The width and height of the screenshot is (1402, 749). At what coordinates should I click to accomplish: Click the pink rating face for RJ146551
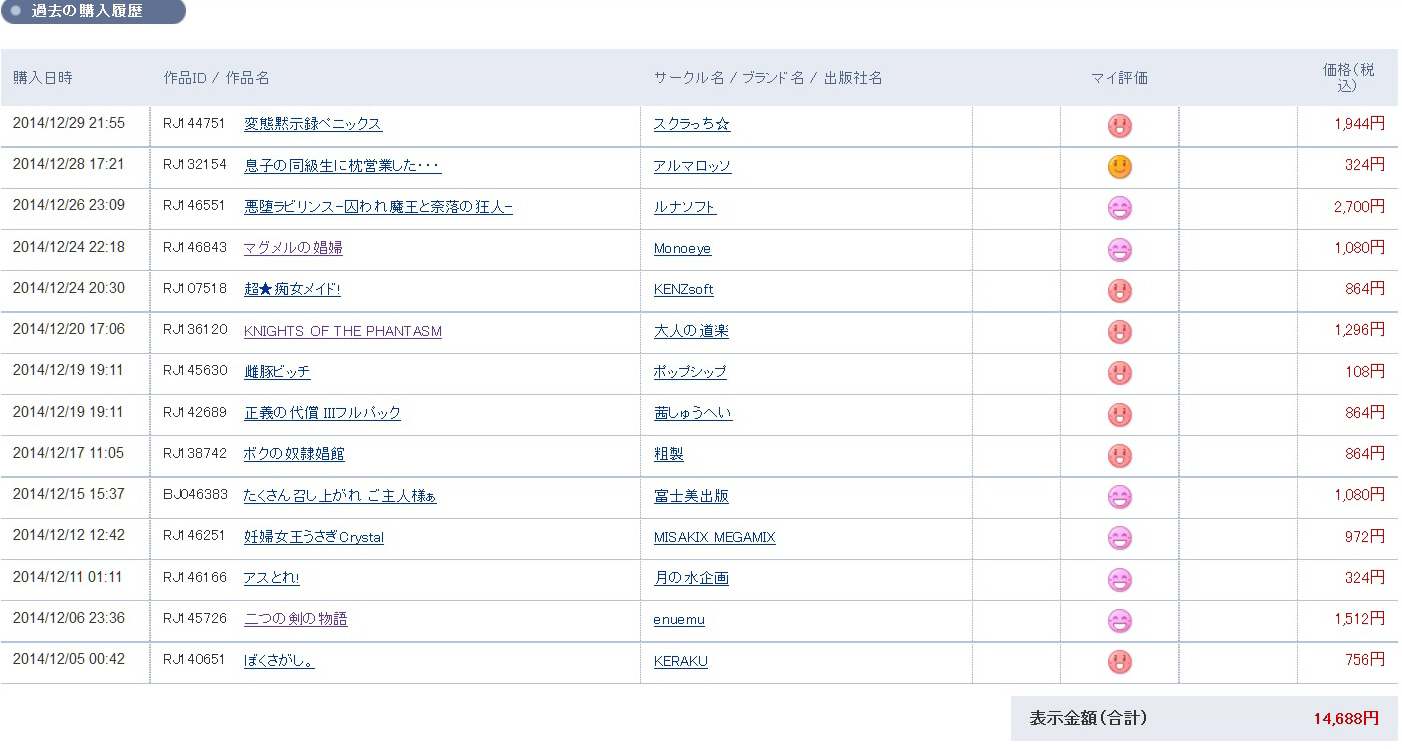click(1120, 208)
